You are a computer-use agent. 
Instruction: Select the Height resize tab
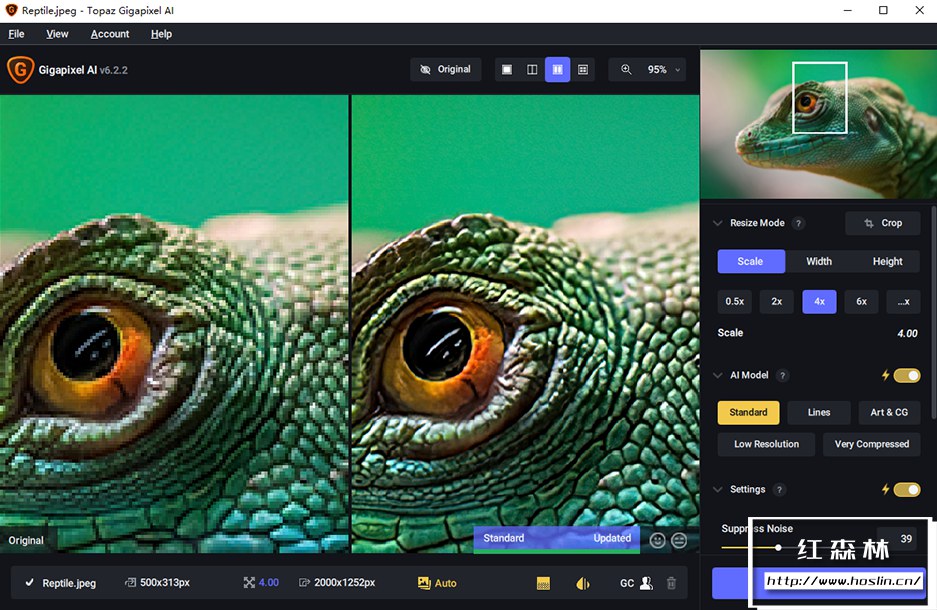point(887,261)
